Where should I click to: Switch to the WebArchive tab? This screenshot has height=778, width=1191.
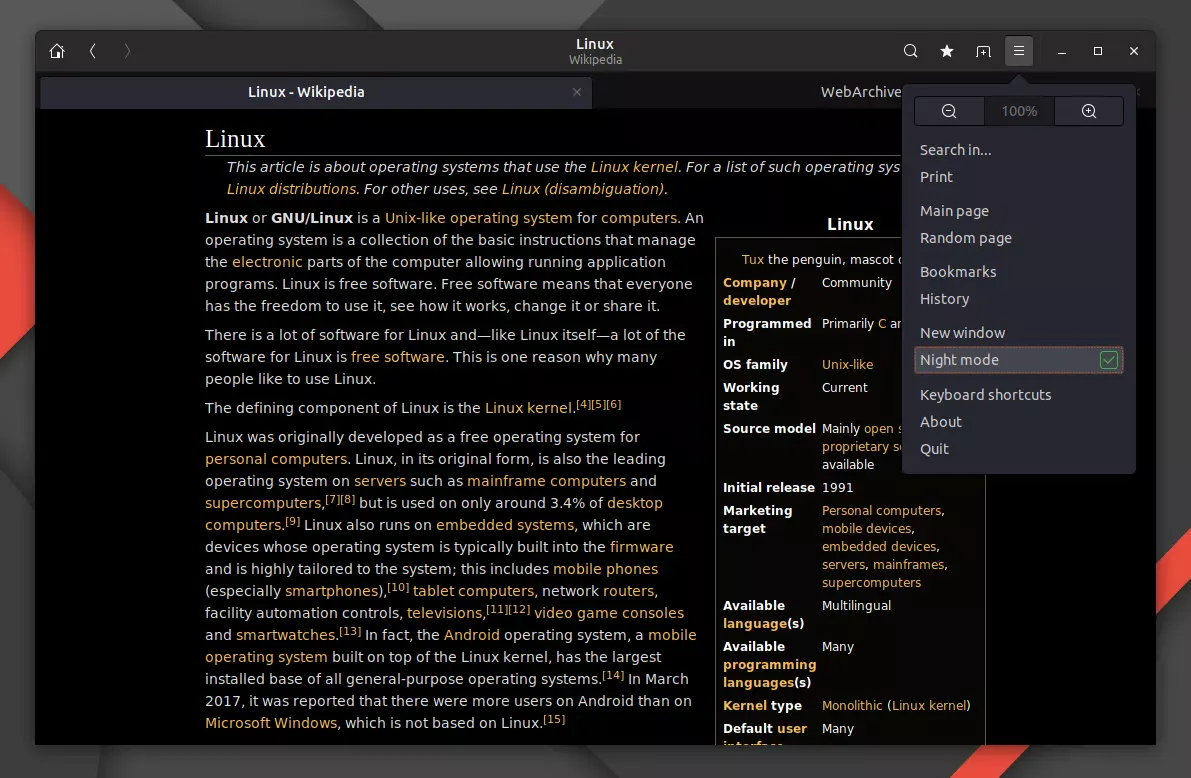coord(861,92)
